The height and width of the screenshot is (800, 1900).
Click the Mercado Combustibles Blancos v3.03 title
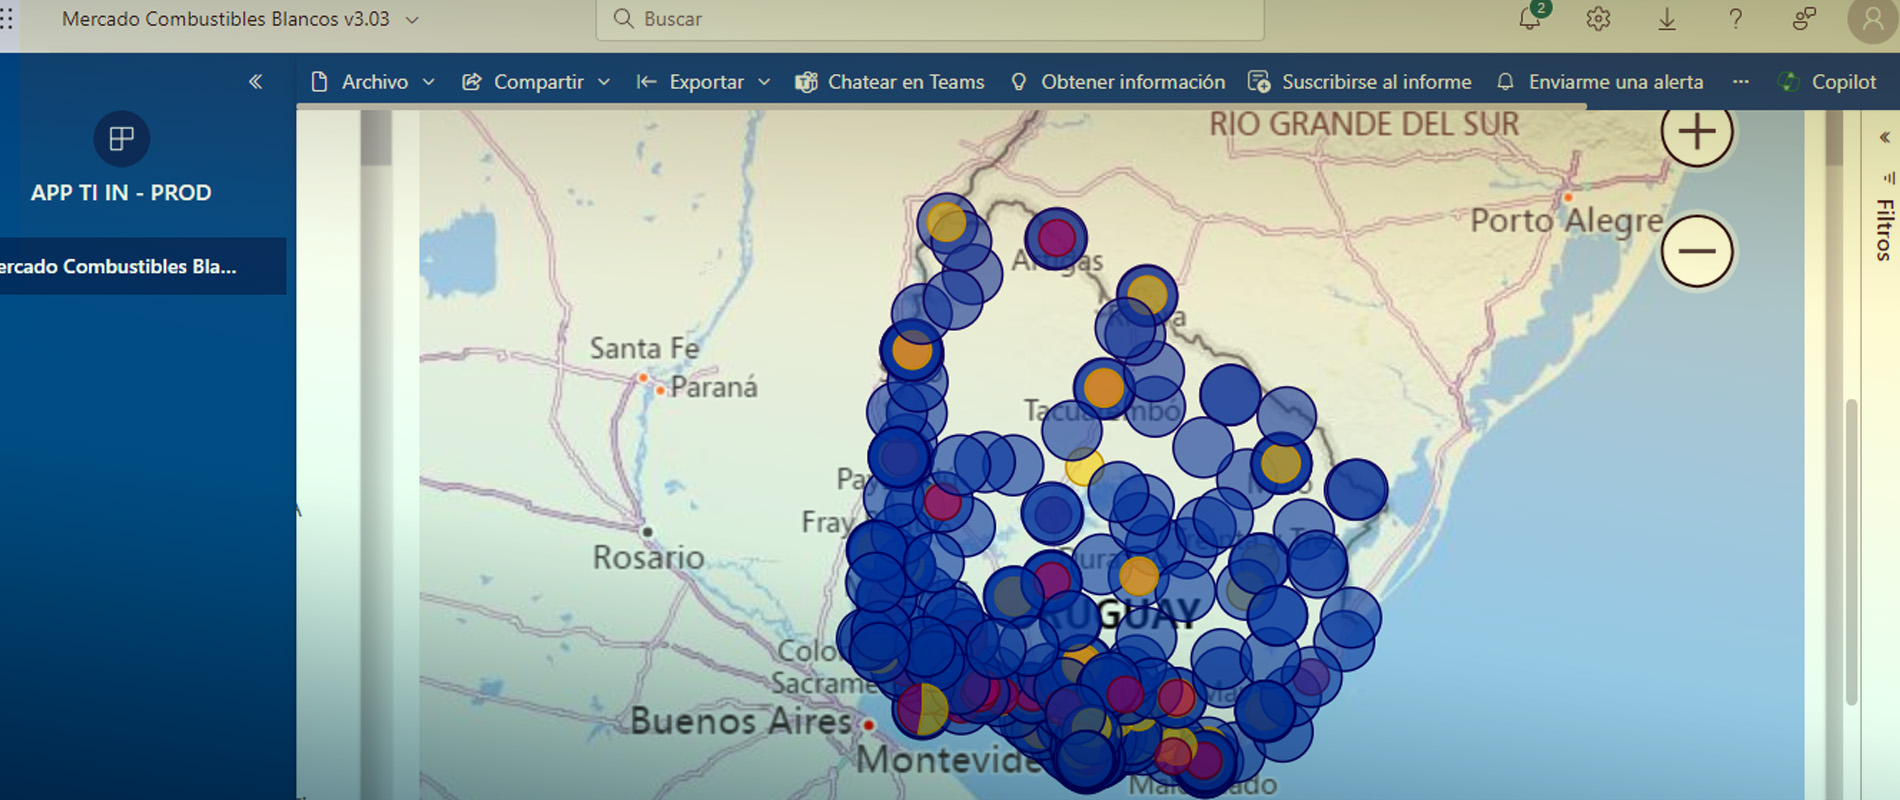pos(226,19)
